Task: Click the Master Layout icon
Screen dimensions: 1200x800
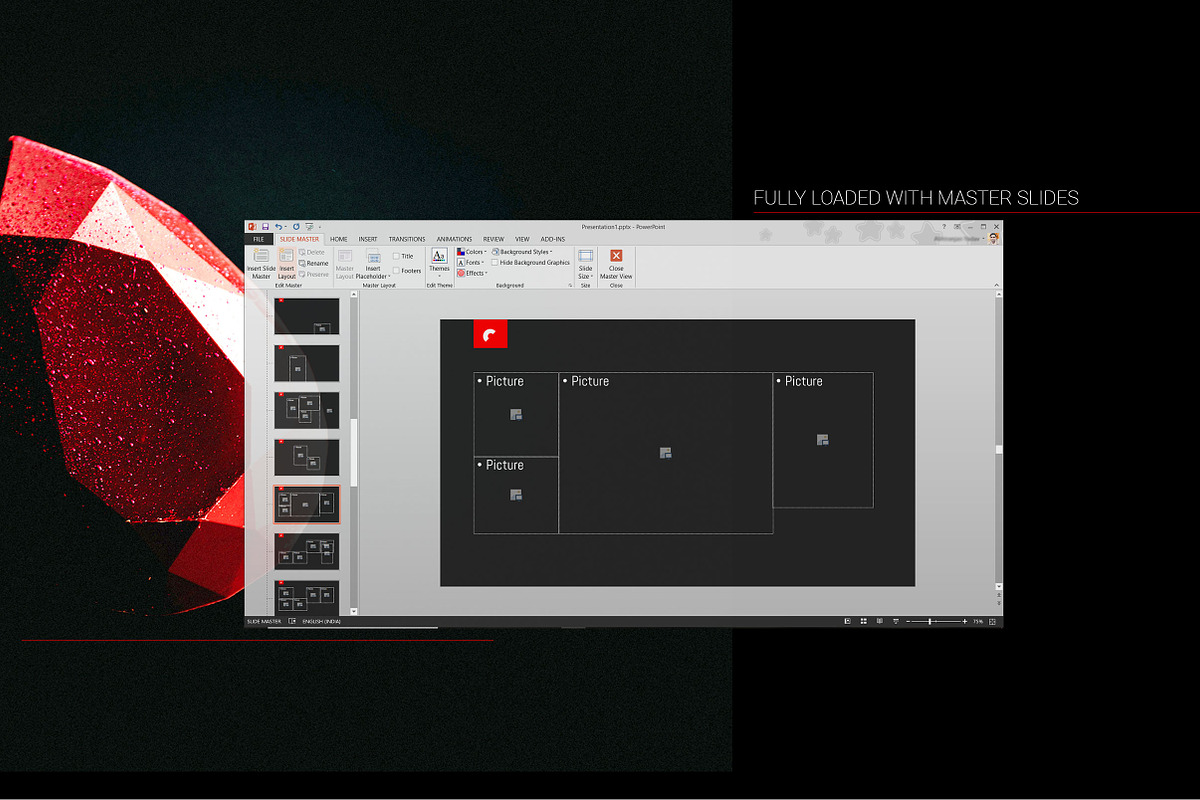Action: [345, 257]
